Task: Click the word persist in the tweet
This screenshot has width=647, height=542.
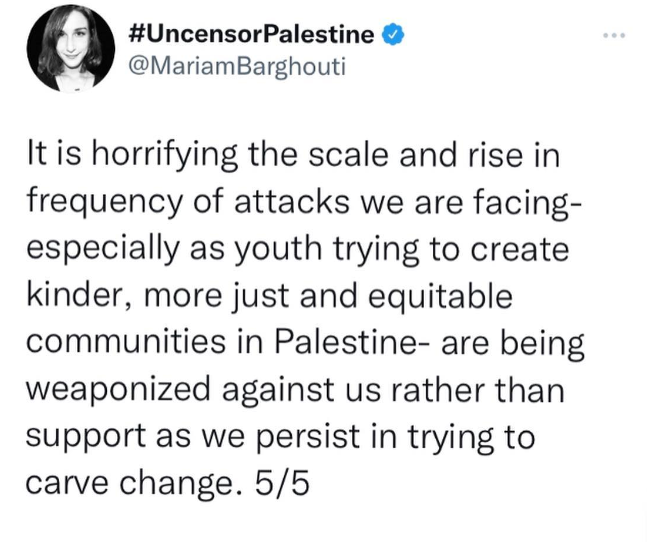Action: 308,436
